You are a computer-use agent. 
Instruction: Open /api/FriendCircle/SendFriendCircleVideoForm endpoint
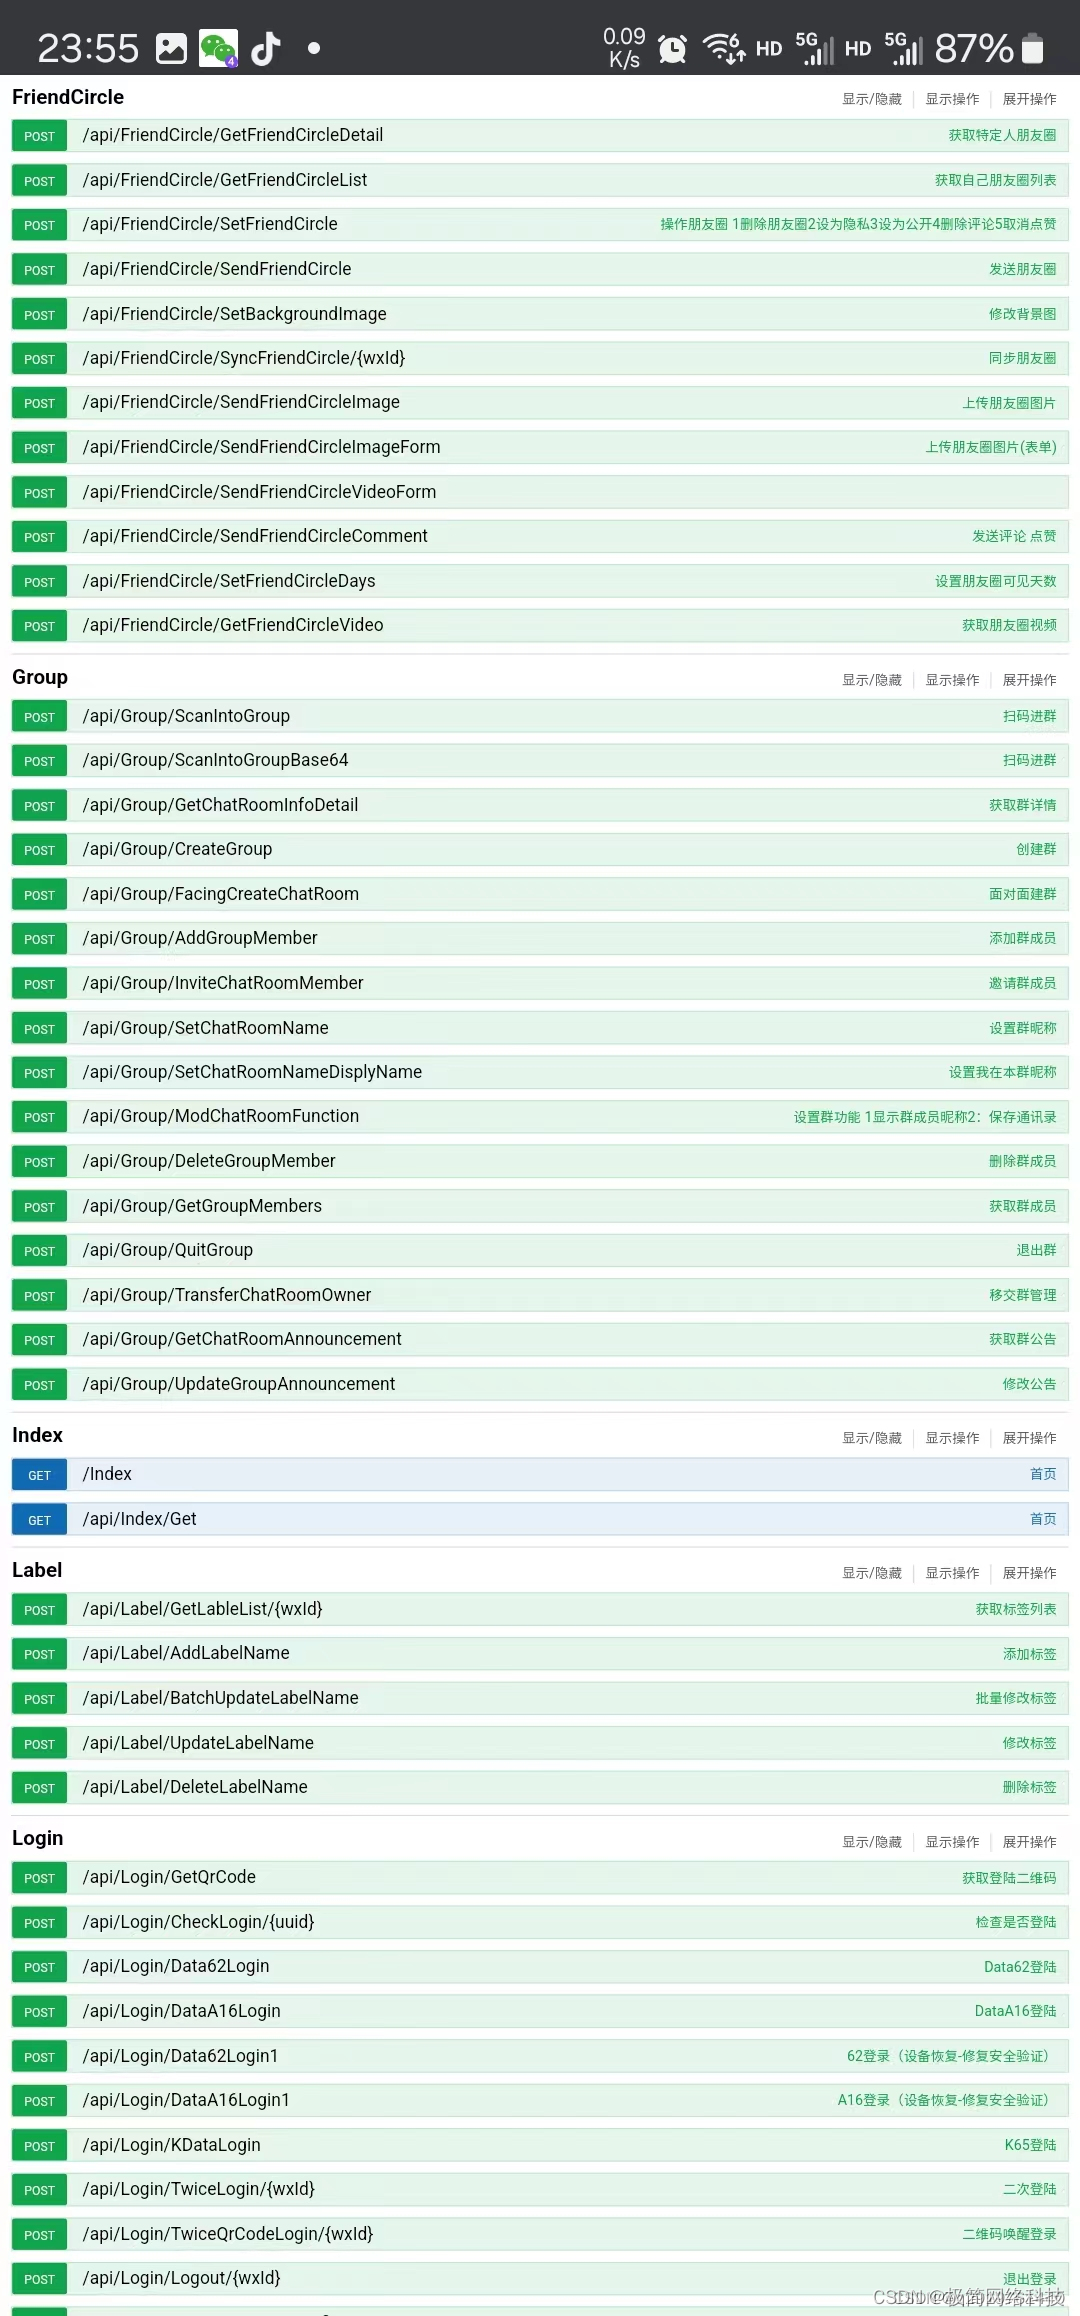(x=540, y=492)
